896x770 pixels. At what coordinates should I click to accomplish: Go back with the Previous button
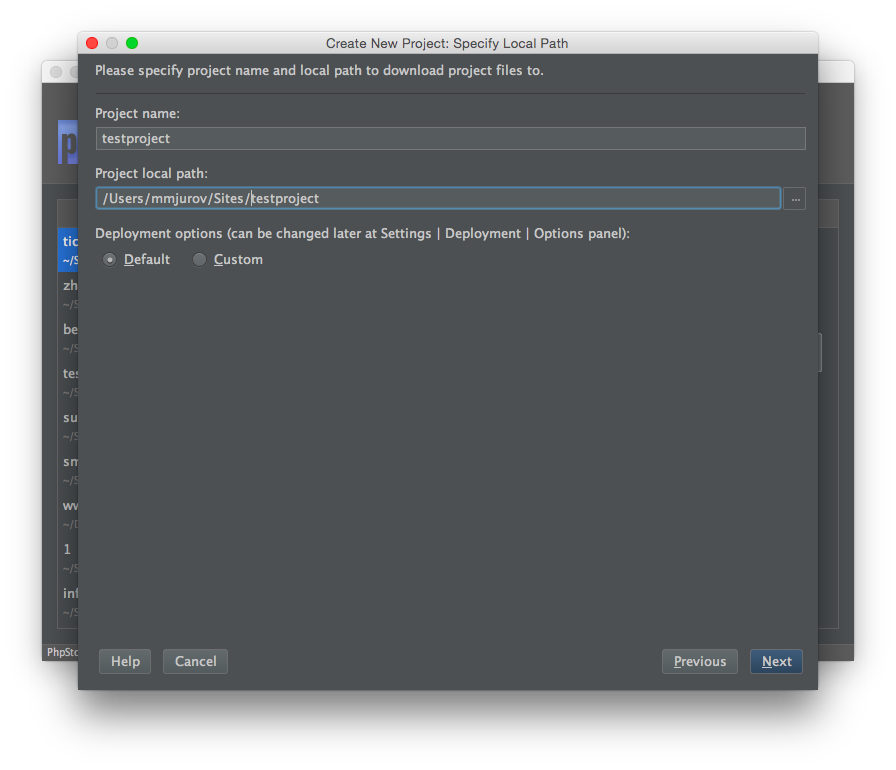pyautogui.click(x=700, y=661)
